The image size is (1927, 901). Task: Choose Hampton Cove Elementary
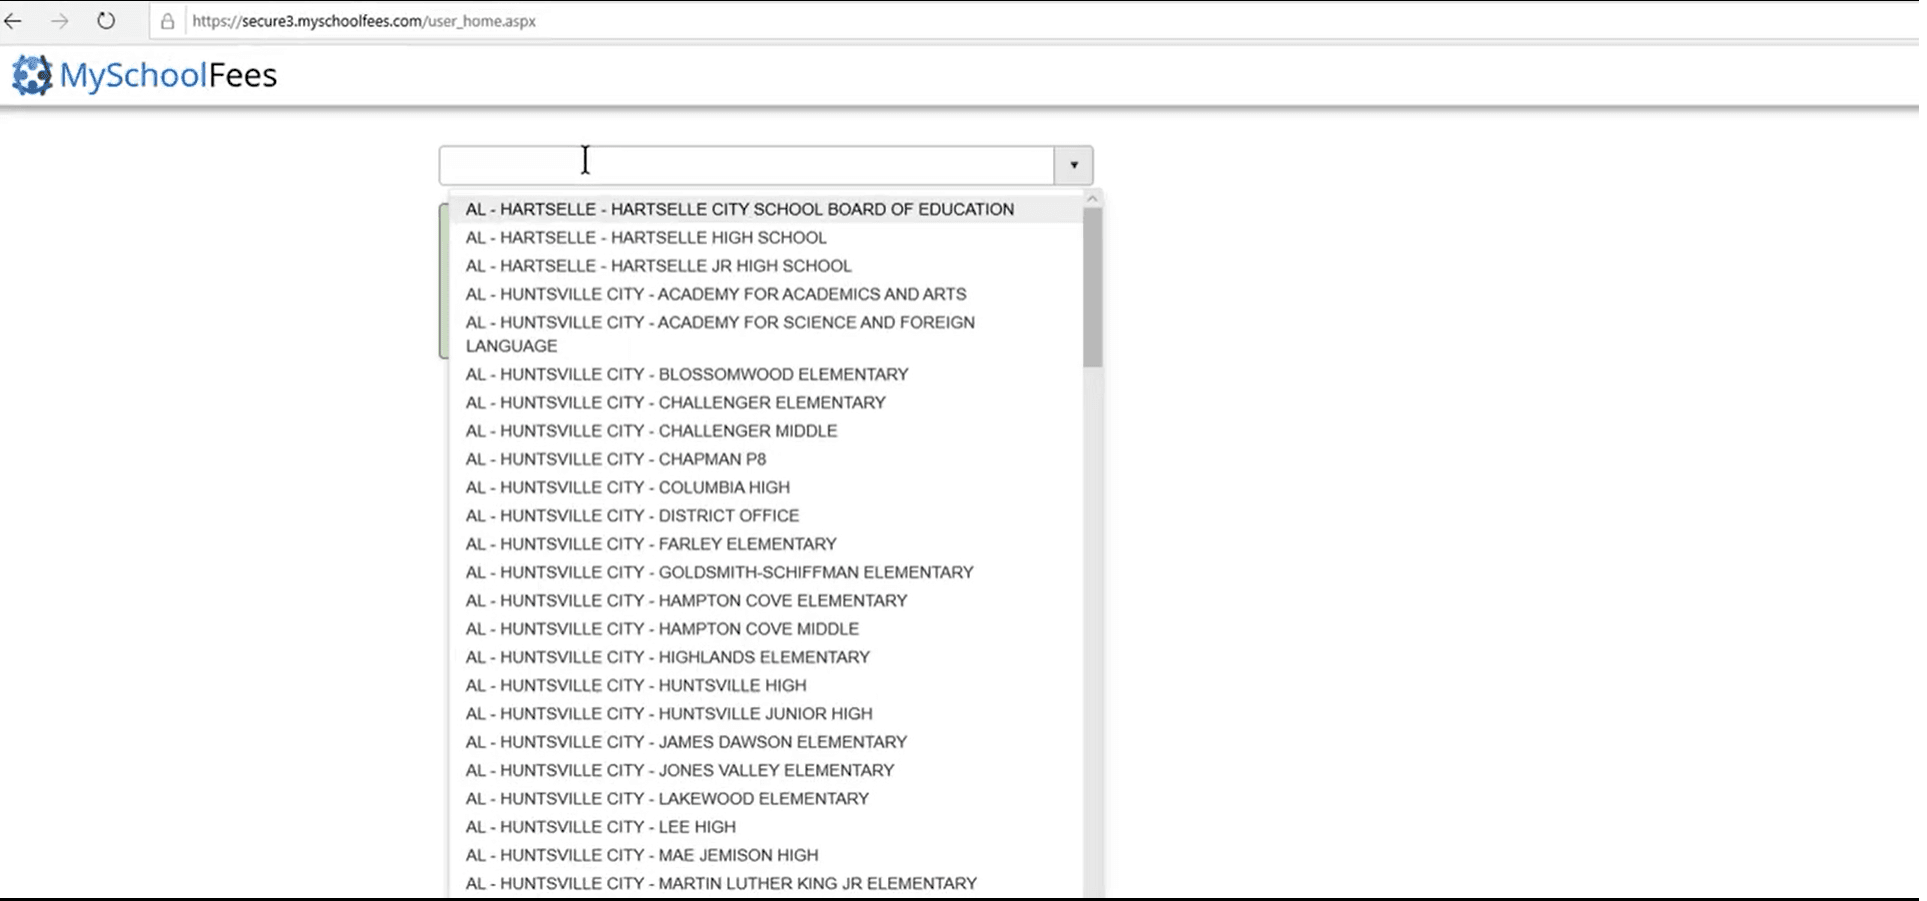click(x=766, y=600)
